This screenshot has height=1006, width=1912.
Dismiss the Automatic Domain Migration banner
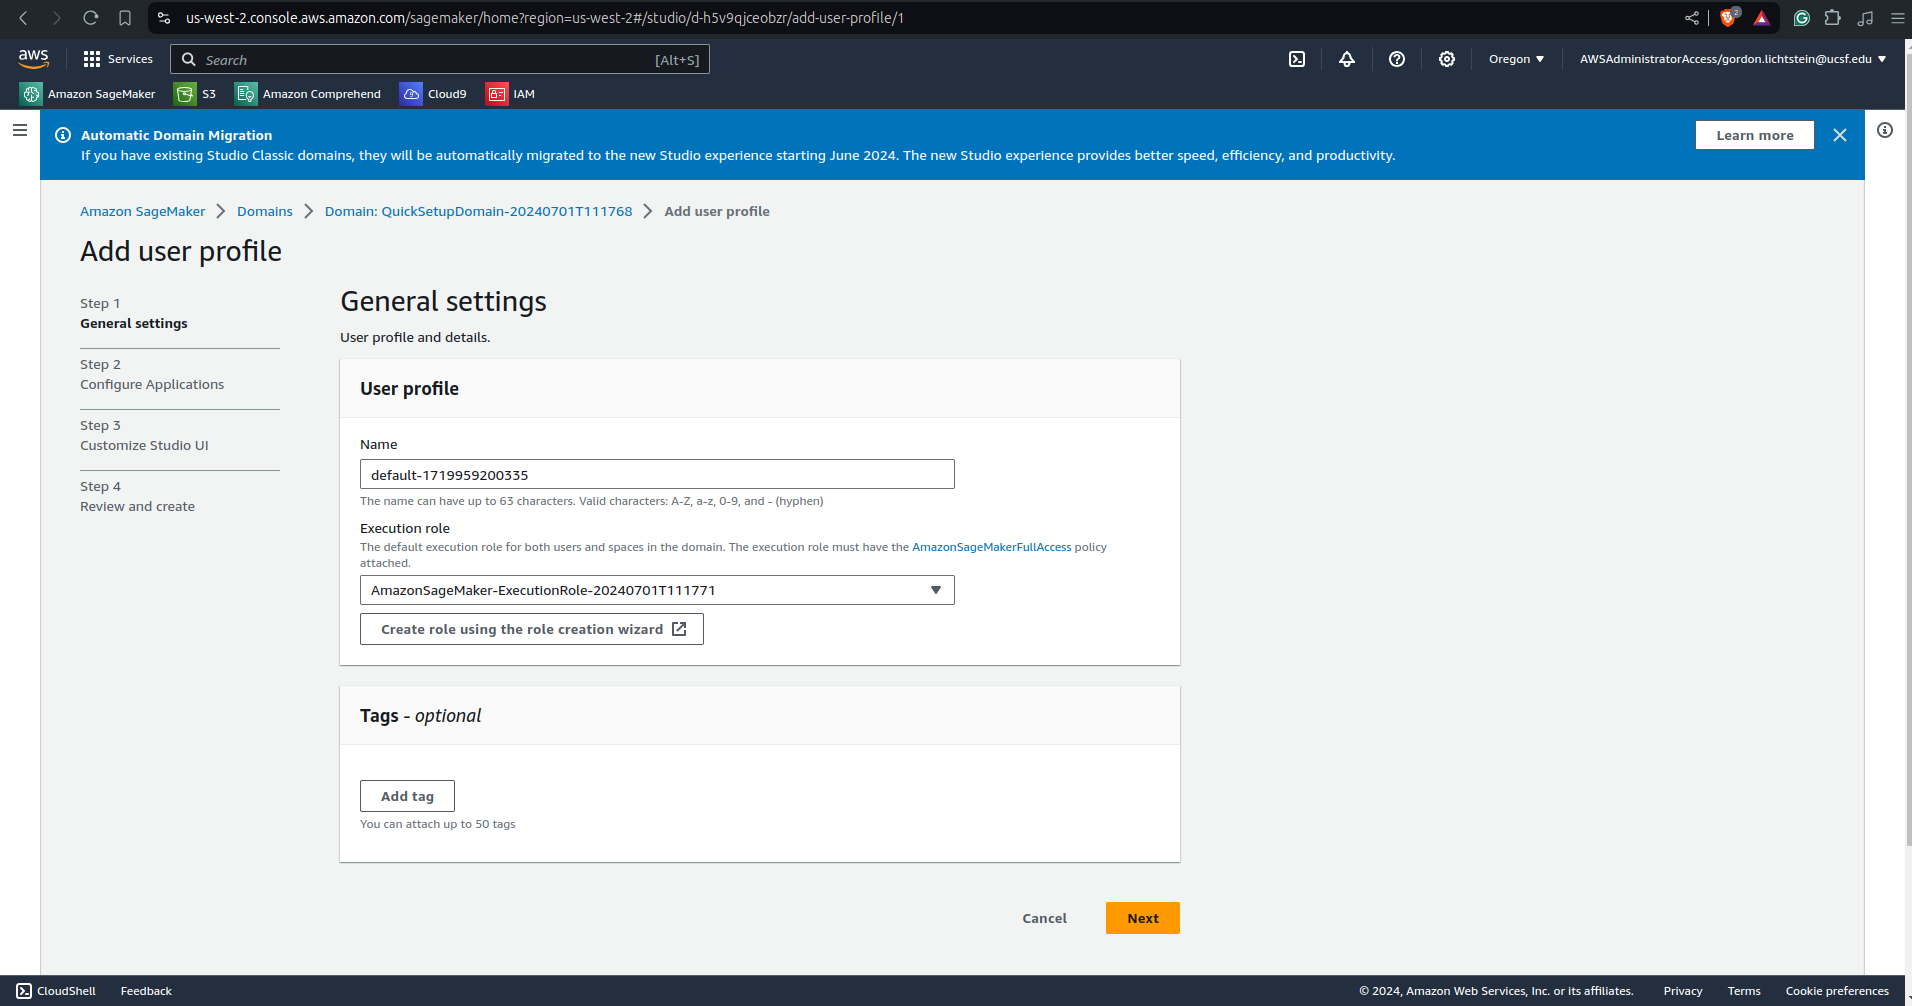pyautogui.click(x=1840, y=135)
